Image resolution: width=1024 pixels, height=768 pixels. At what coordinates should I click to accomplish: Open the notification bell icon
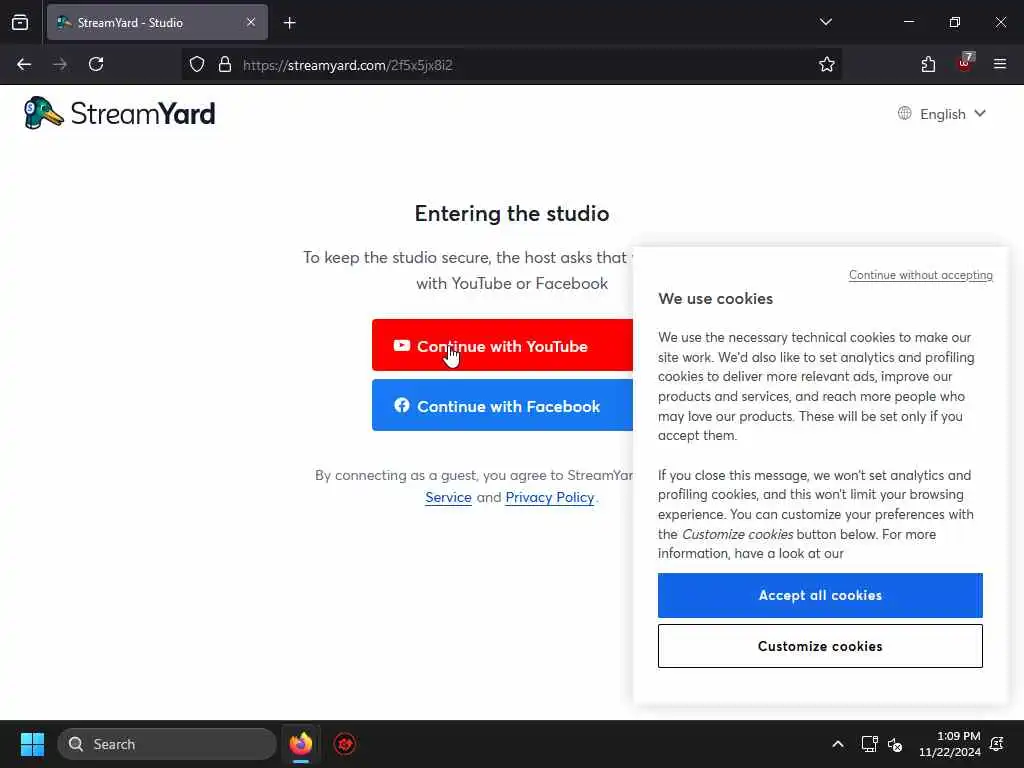pyautogui.click(x=997, y=744)
